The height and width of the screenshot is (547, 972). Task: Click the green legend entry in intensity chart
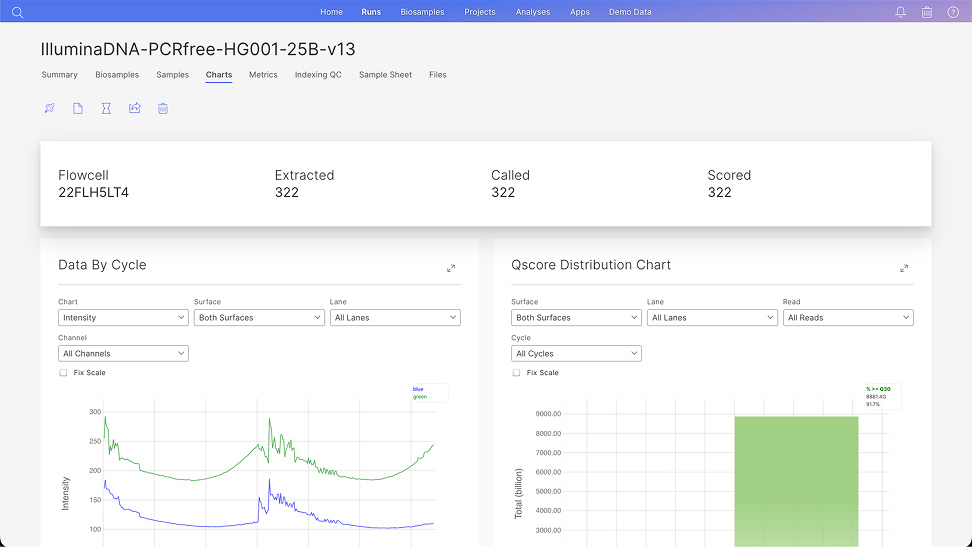click(420, 397)
